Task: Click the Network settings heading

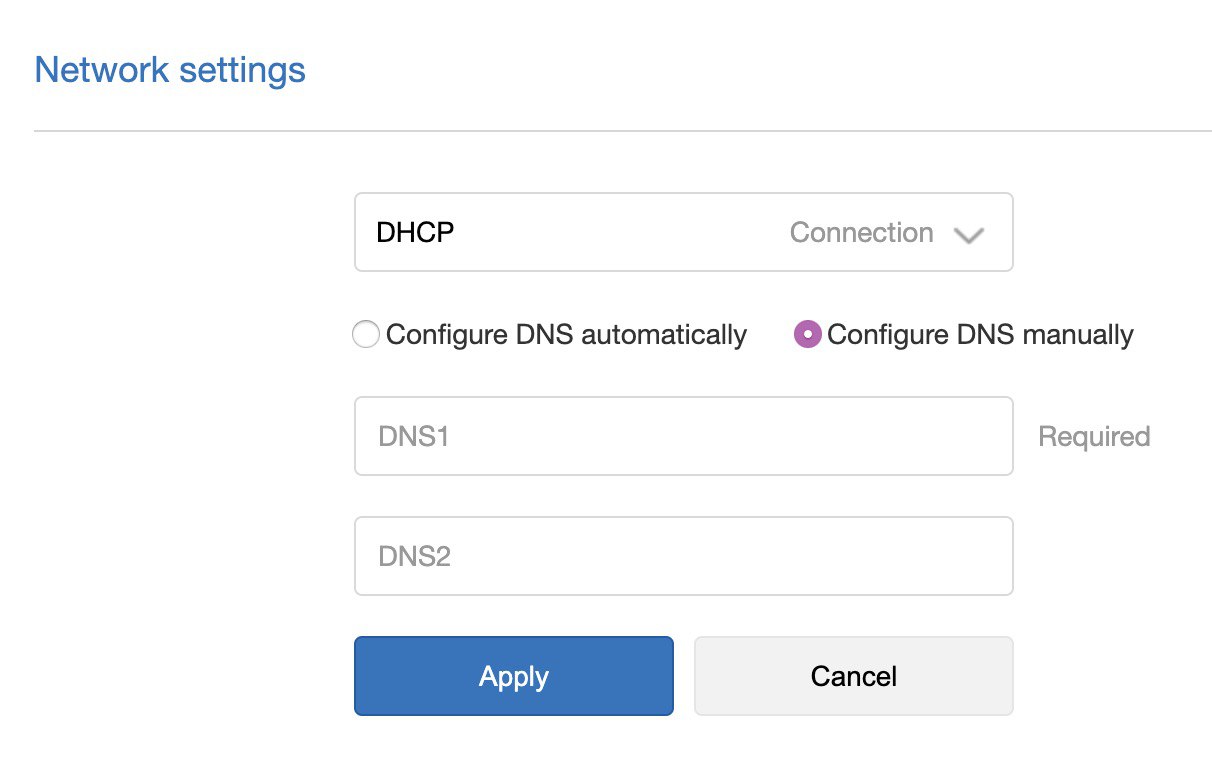Action: pos(170,71)
